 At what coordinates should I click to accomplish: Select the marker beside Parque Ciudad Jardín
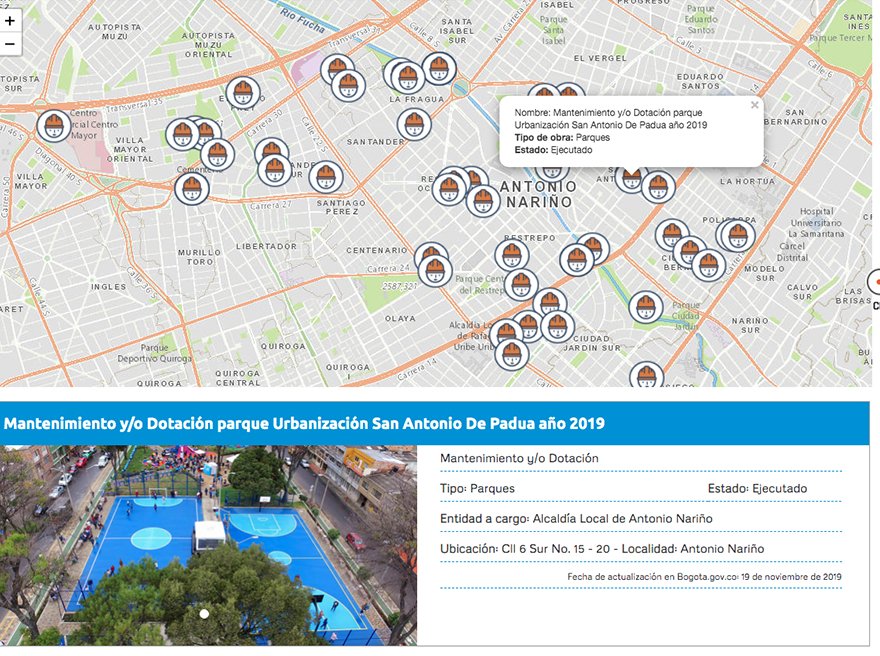[x=646, y=308]
